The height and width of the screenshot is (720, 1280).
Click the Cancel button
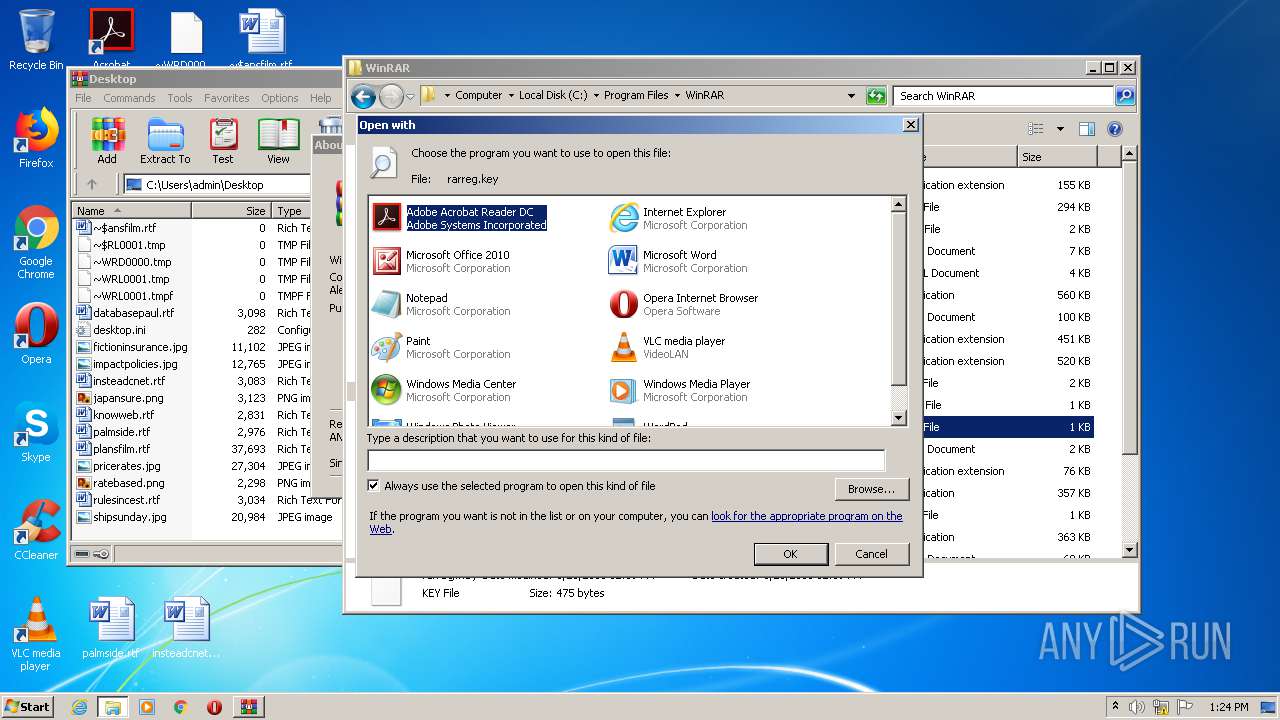pyautogui.click(x=871, y=554)
